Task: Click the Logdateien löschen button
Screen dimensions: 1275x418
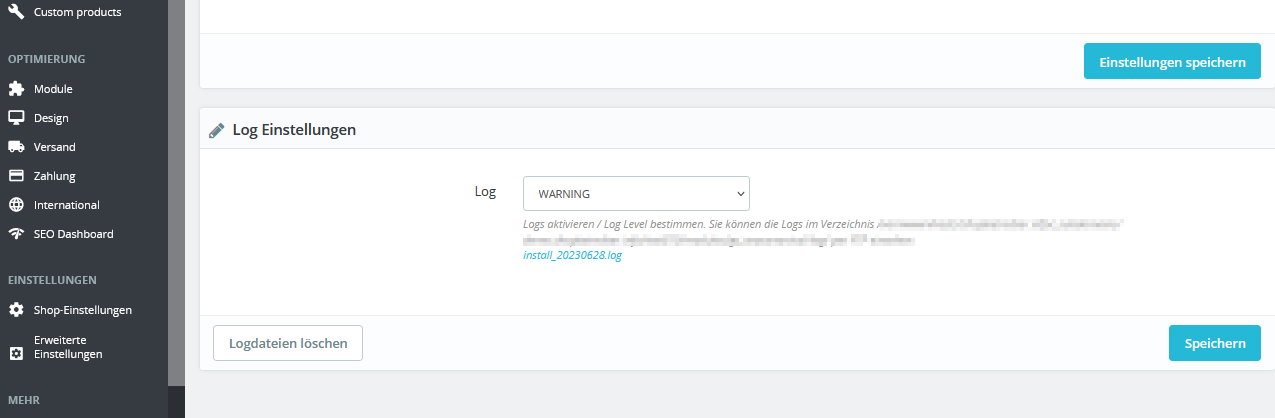Action: click(x=288, y=343)
